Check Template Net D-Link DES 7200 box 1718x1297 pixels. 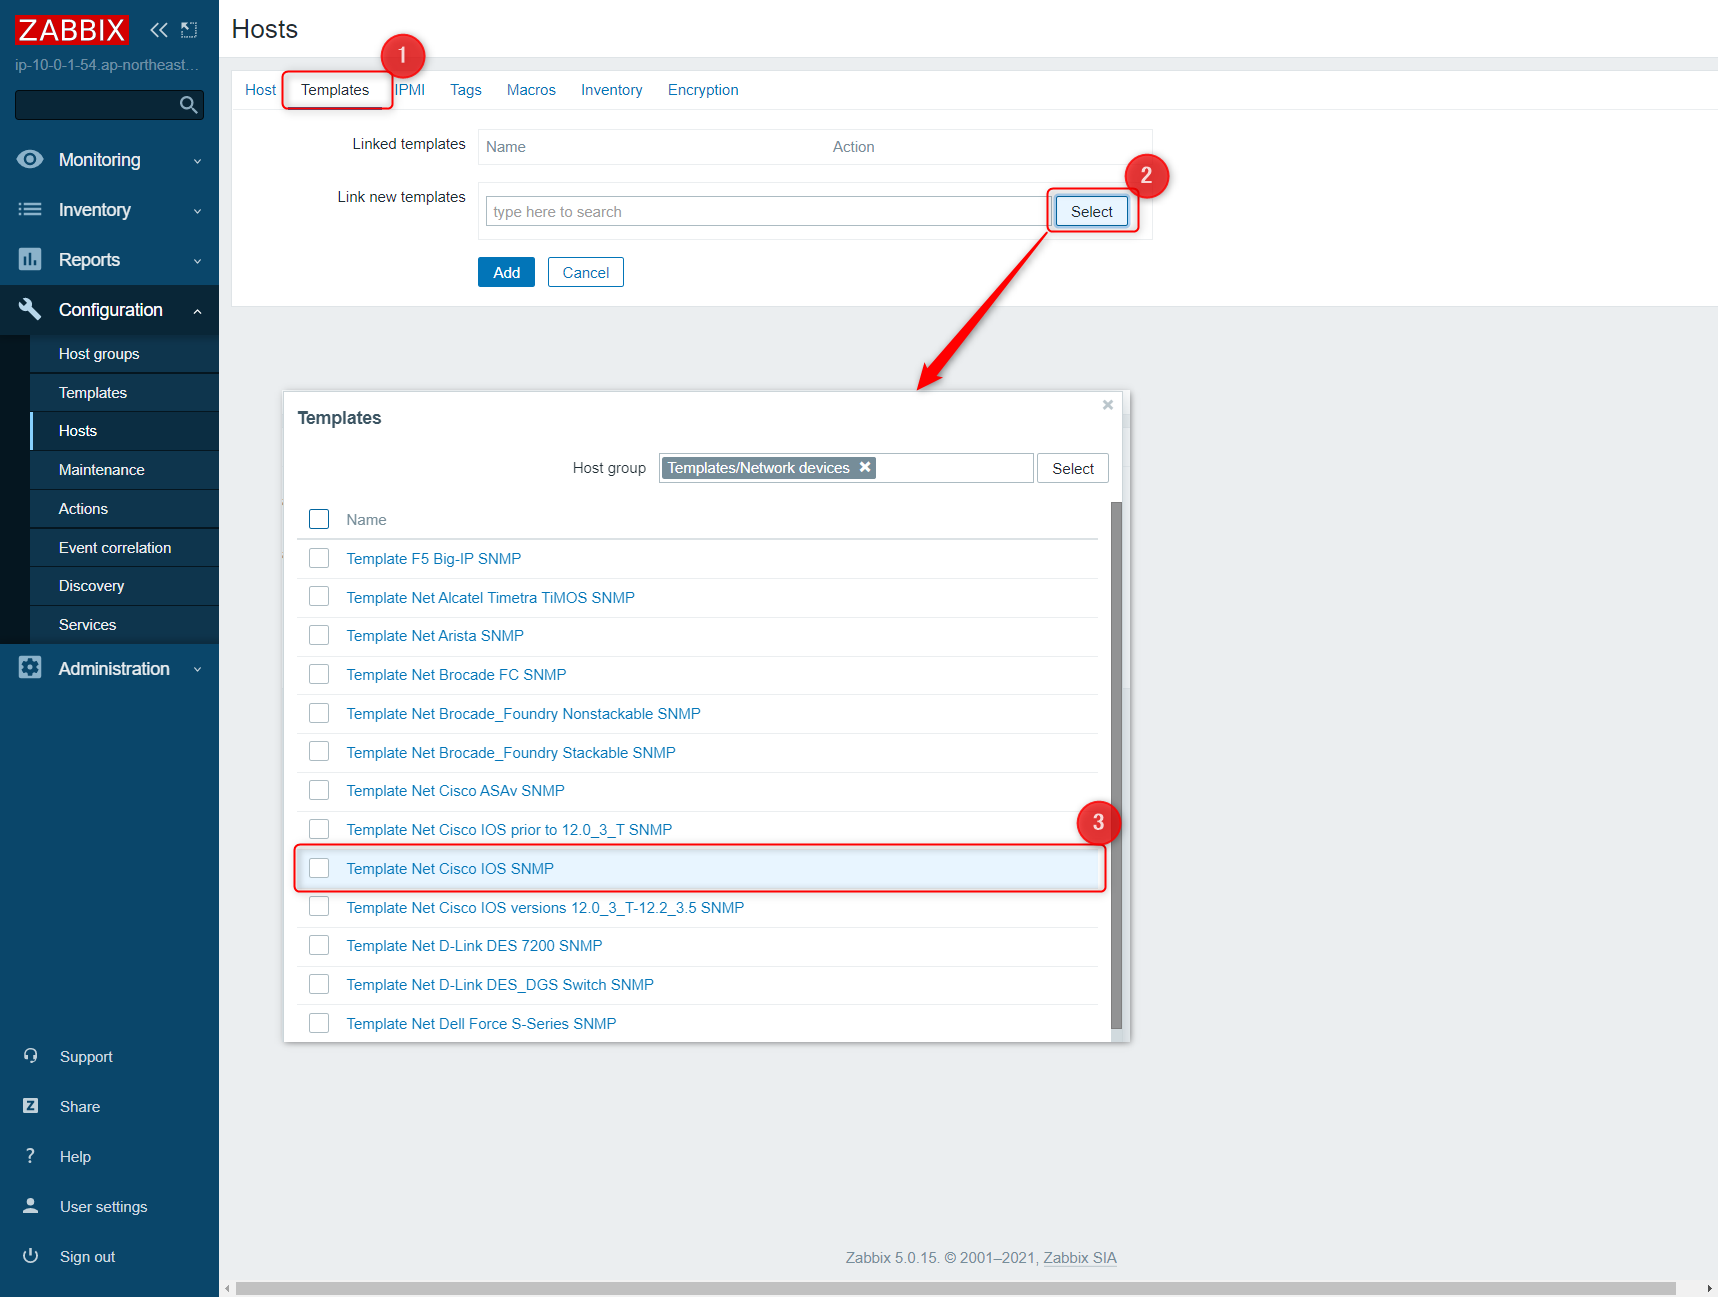pyautogui.click(x=319, y=945)
